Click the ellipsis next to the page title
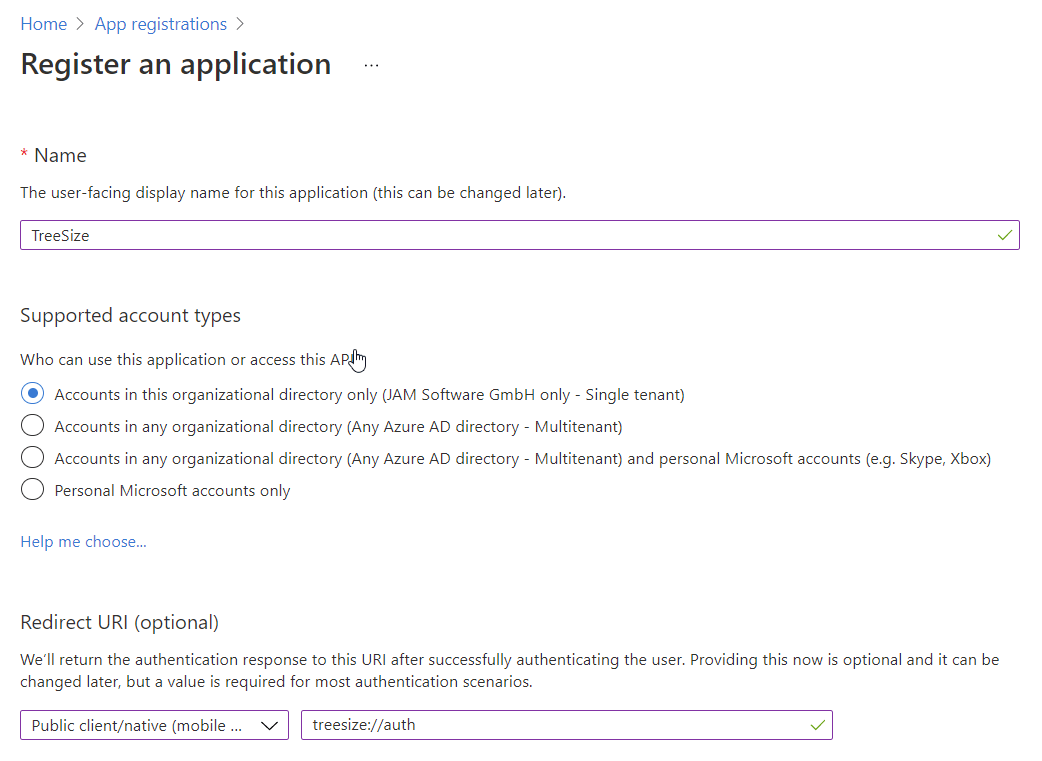 (371, 64)
